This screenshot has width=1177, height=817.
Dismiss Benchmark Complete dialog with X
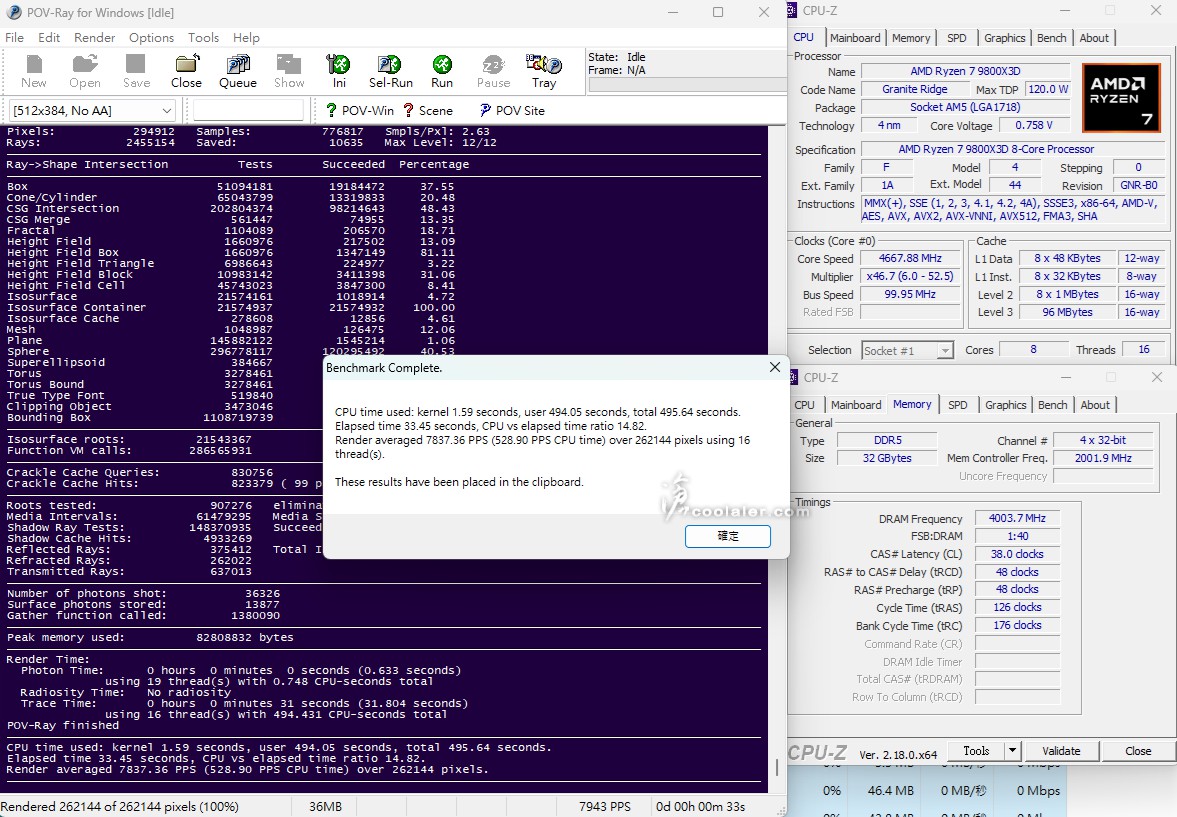click(774, 368)
